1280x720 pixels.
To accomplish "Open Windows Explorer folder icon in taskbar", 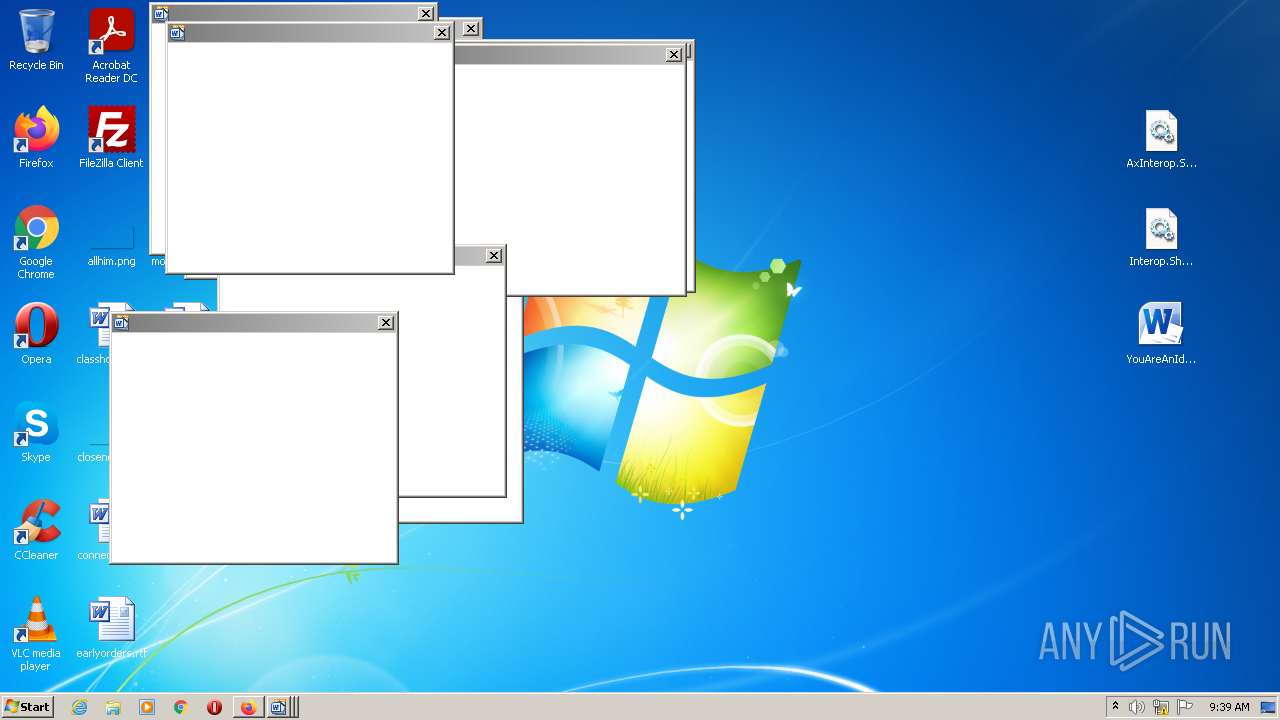I will point(113,707).
